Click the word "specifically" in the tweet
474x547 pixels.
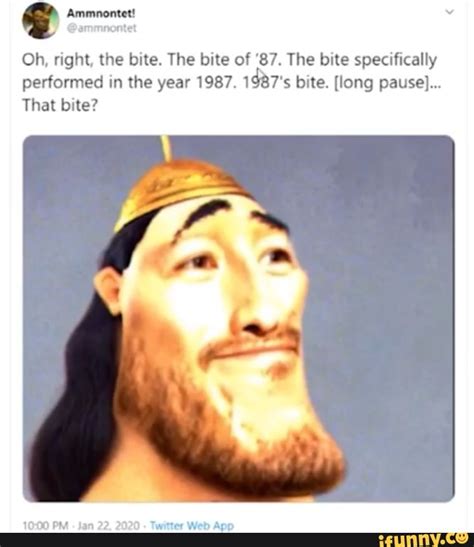[396, 60]
